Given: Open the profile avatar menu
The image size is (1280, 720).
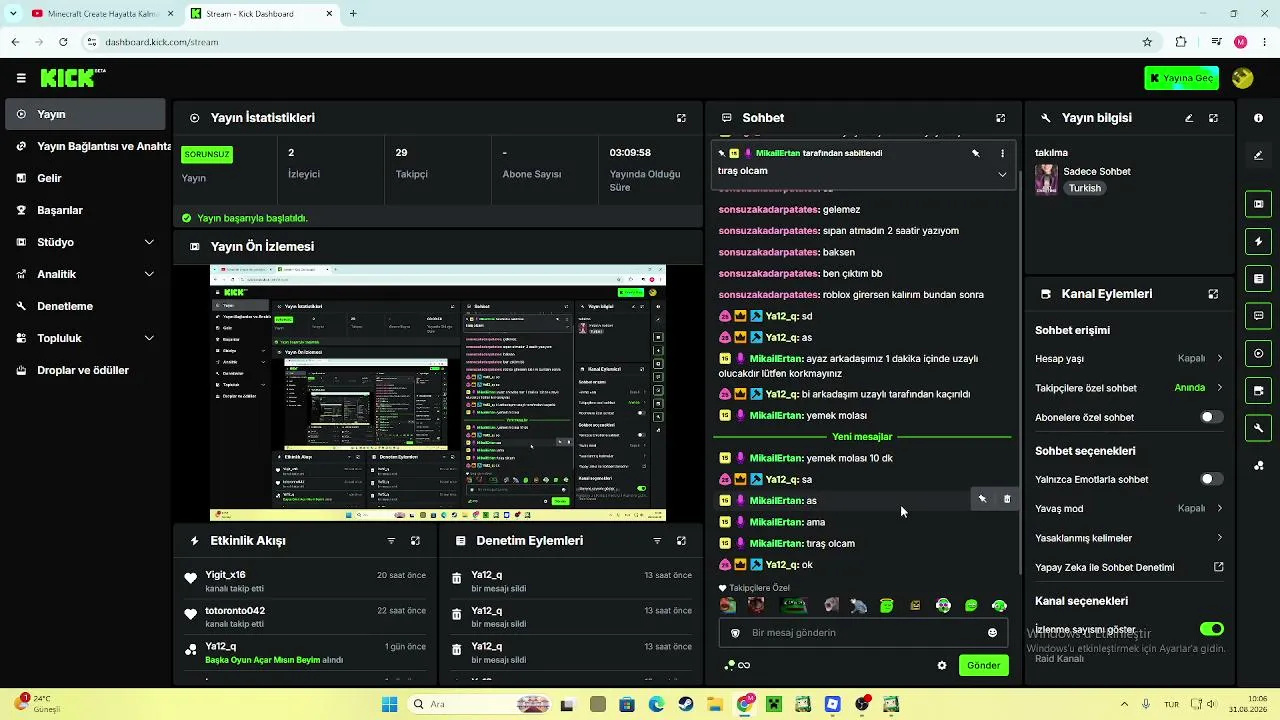Looking at the screenshot, I should coord(1243,78).
